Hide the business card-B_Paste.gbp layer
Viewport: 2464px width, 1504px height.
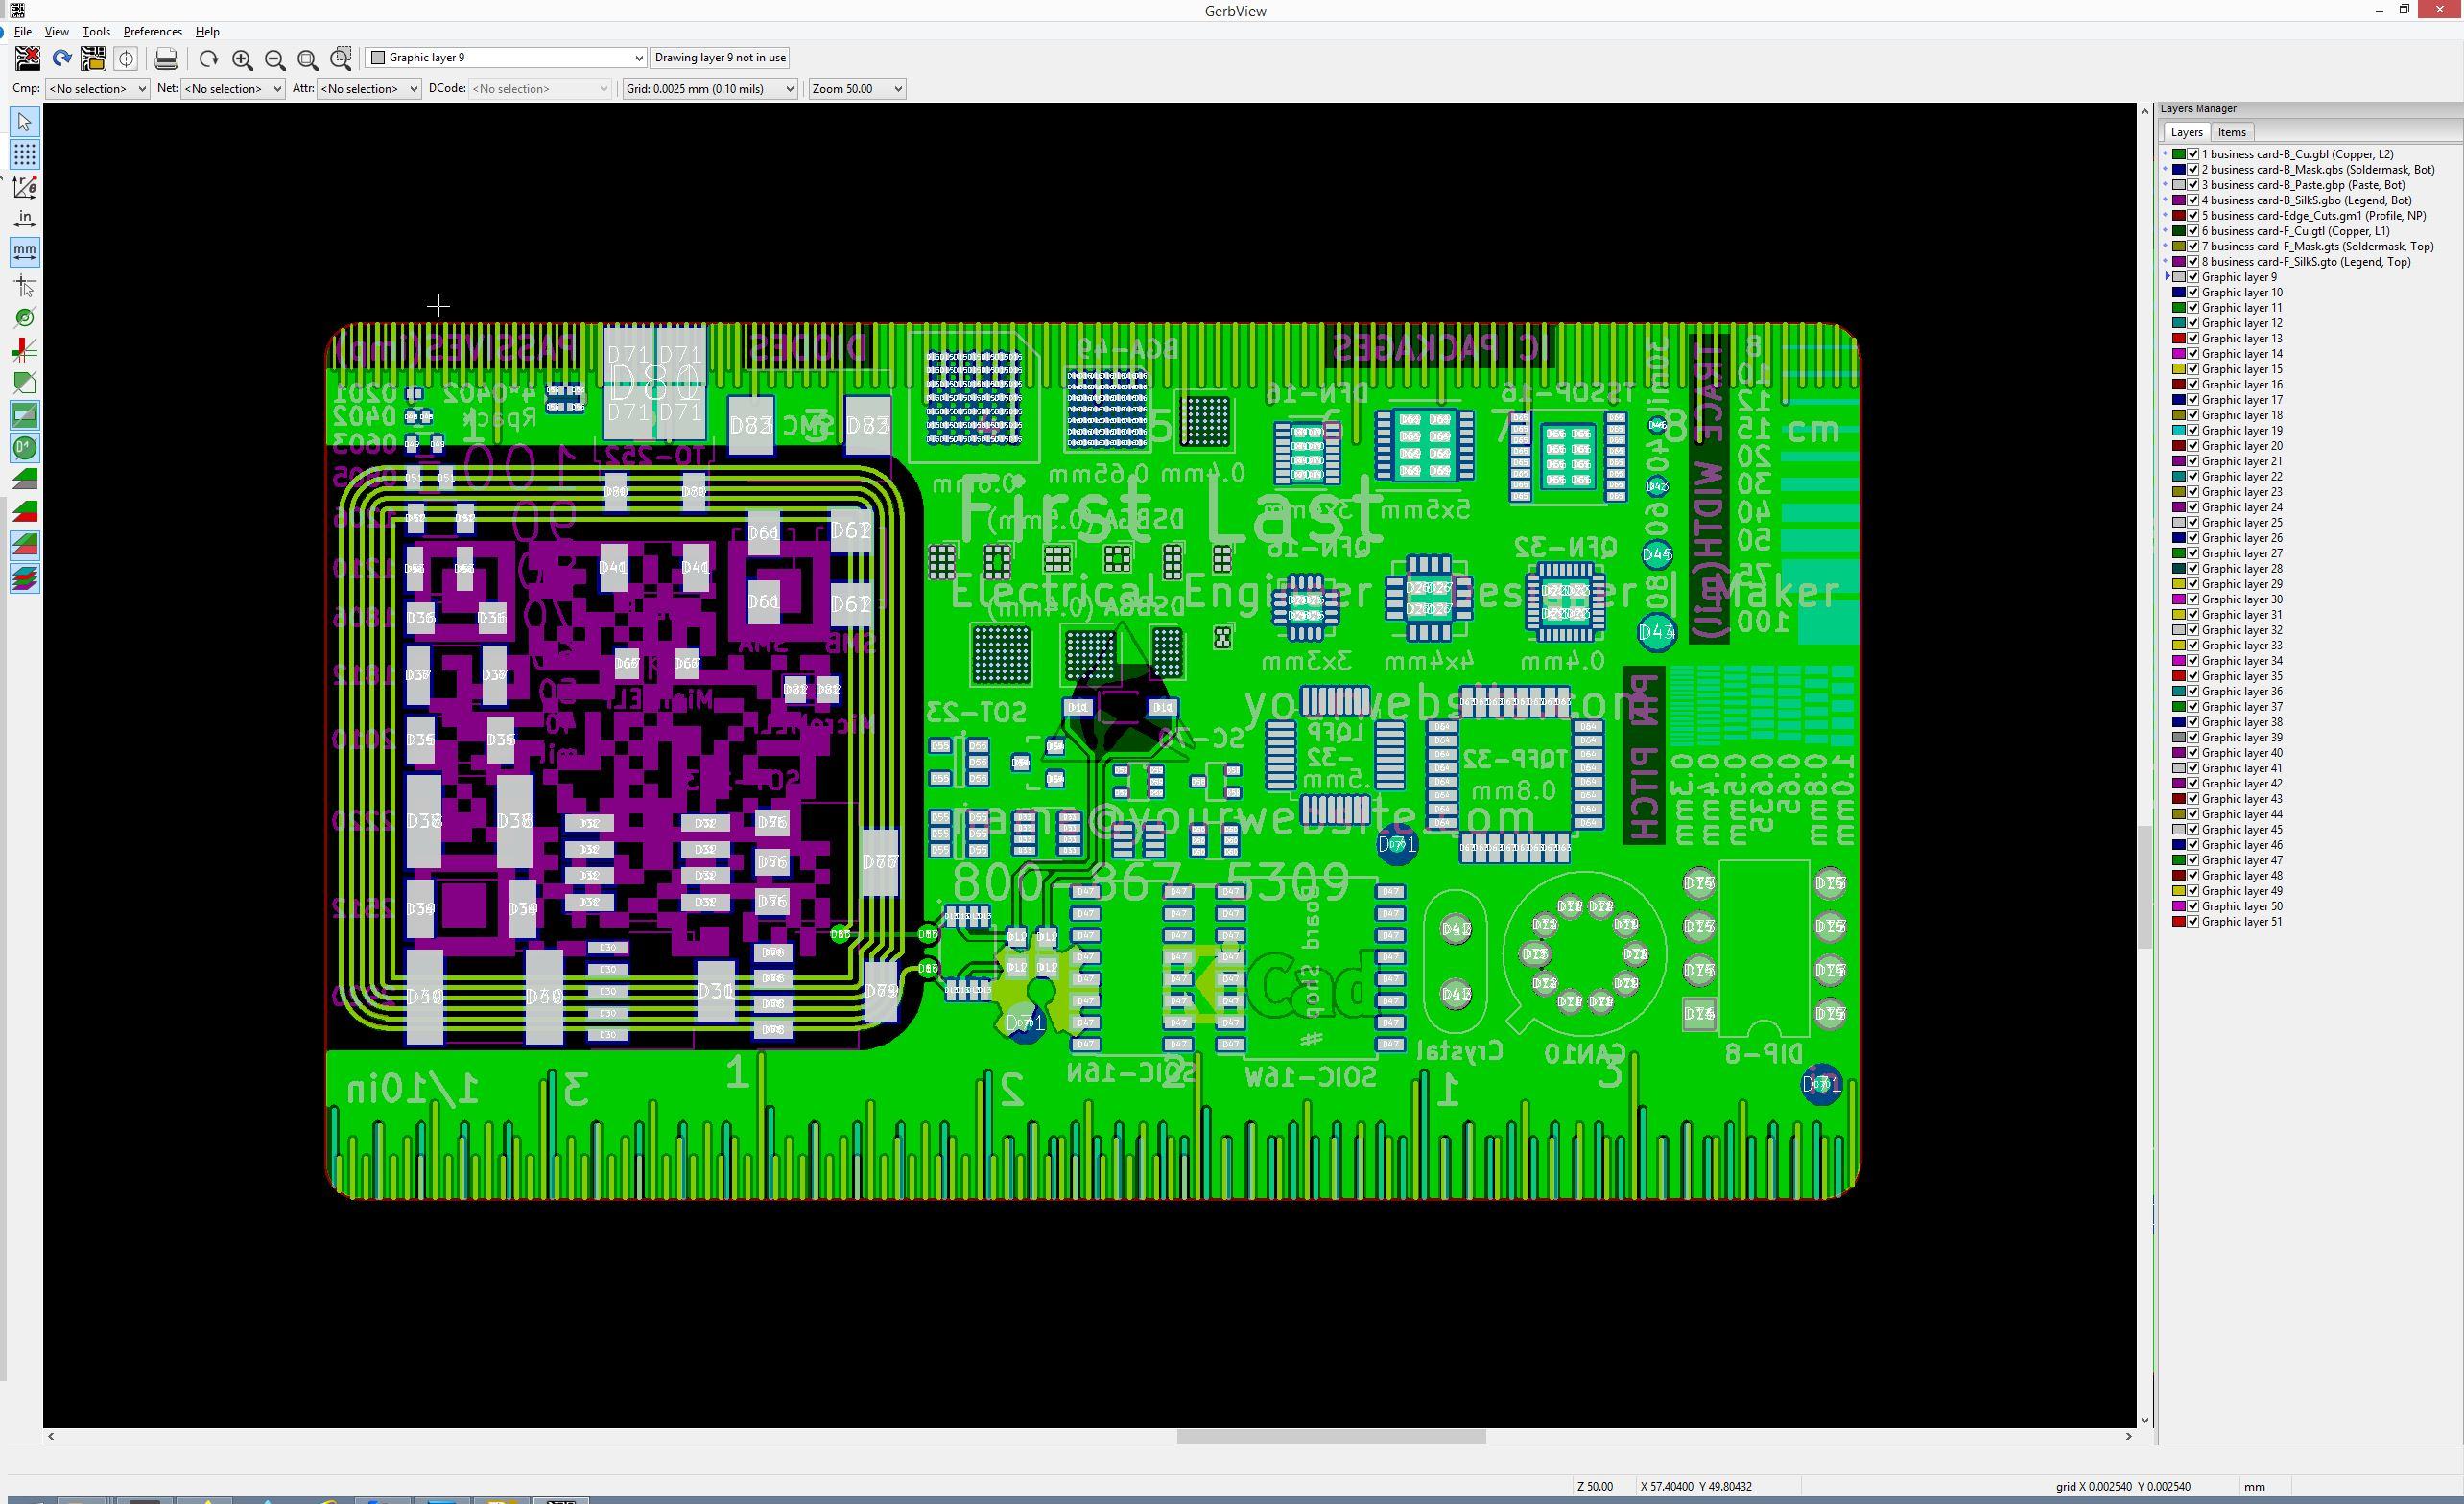pos(2193,185)
